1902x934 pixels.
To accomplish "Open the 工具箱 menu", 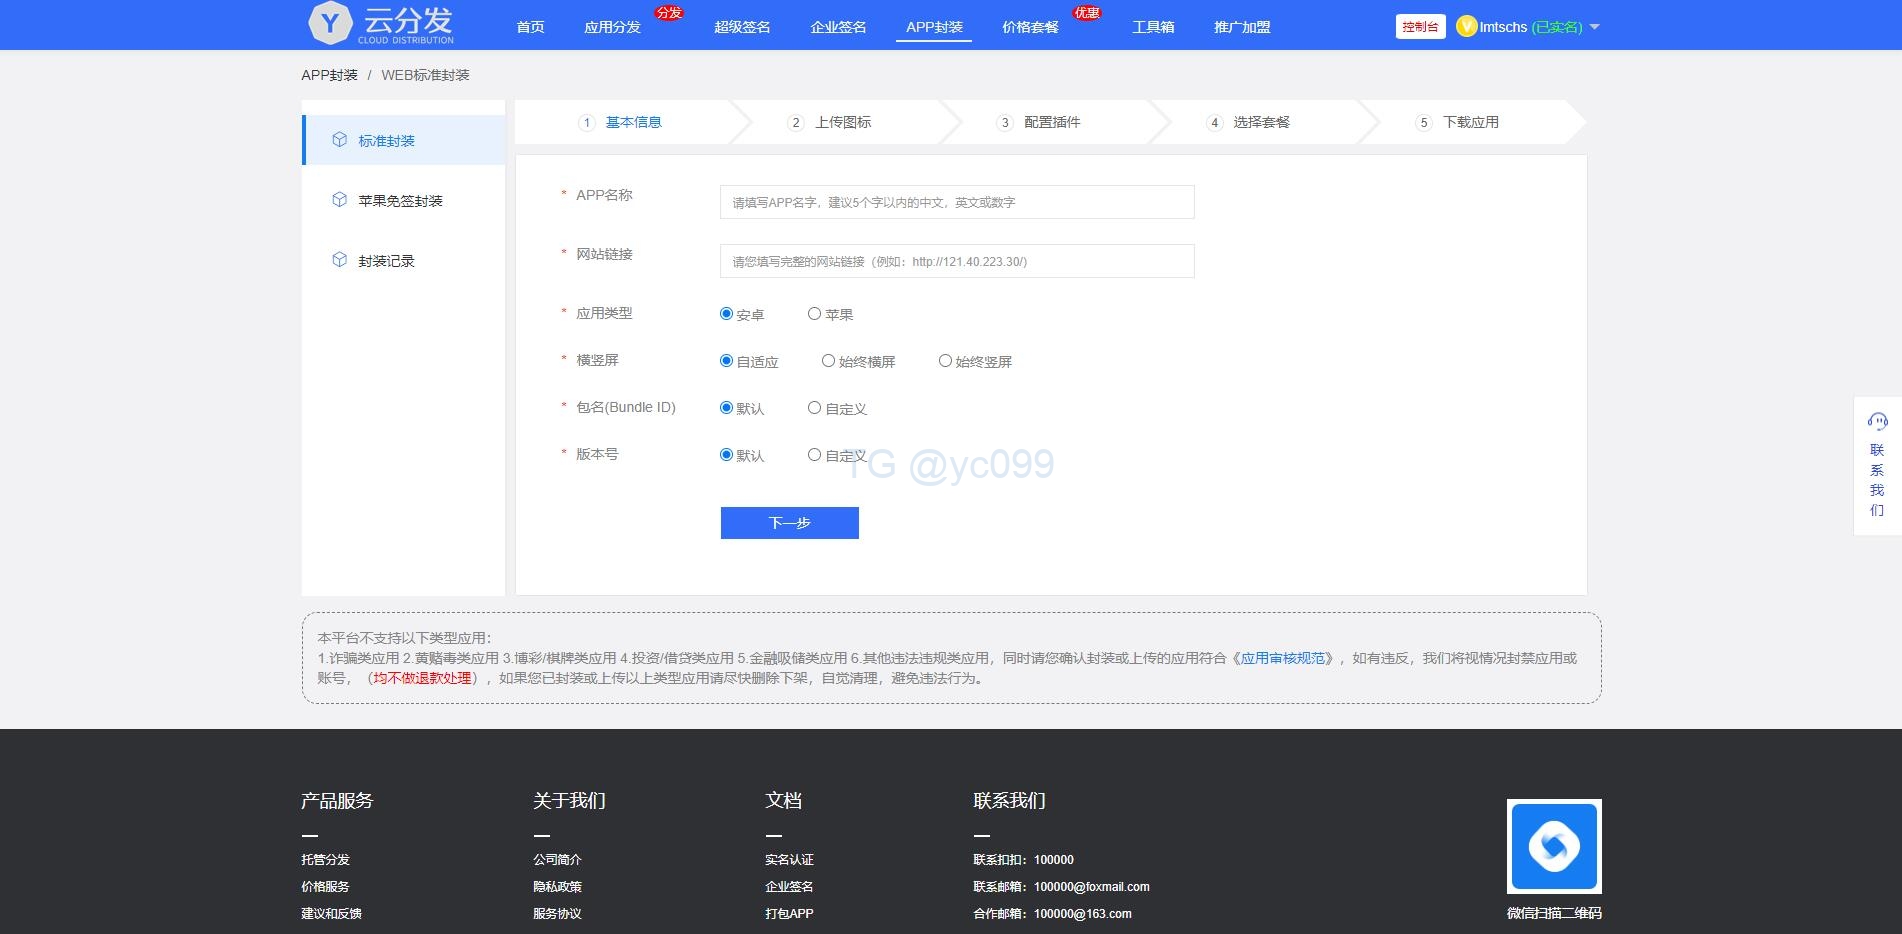I will coord(1152,27).
